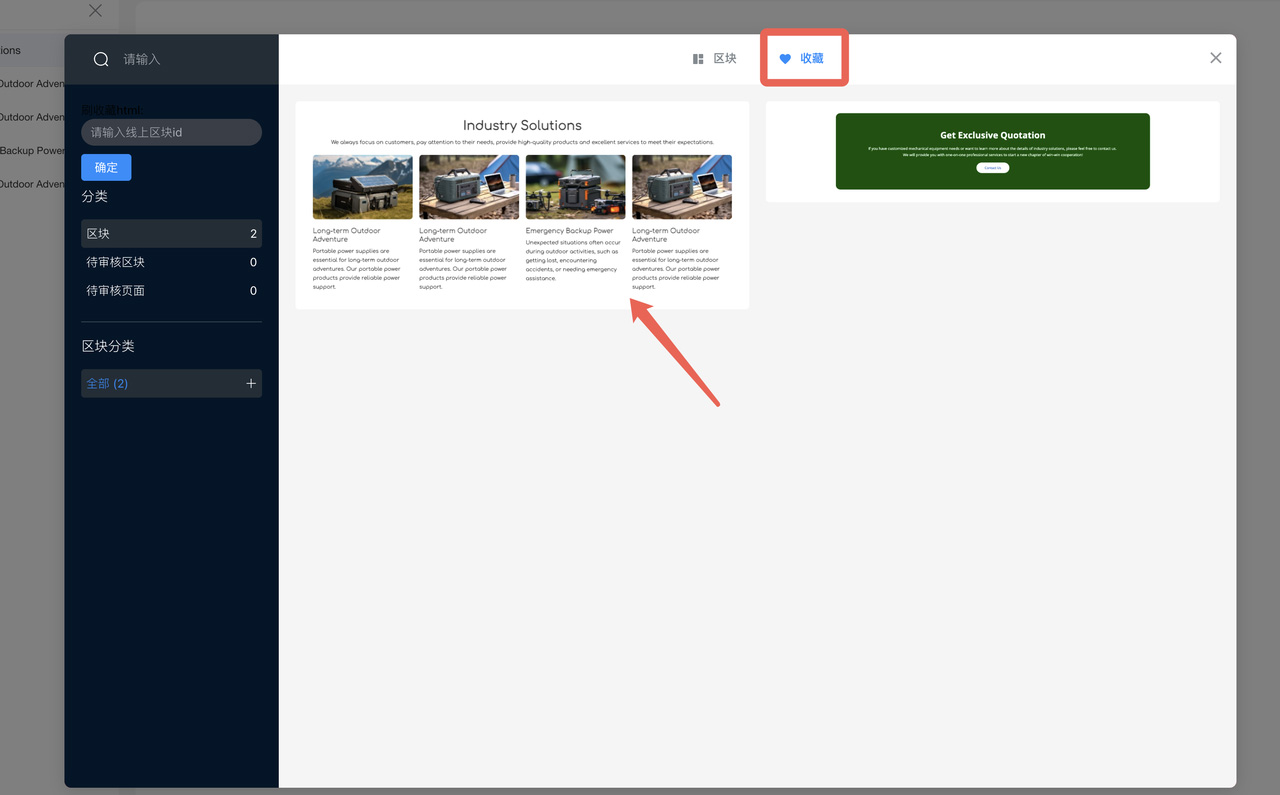The width and height of the screenshot is (1280, 795).
Task: Add a new block category with plus icon
Action: pos(250,383)
